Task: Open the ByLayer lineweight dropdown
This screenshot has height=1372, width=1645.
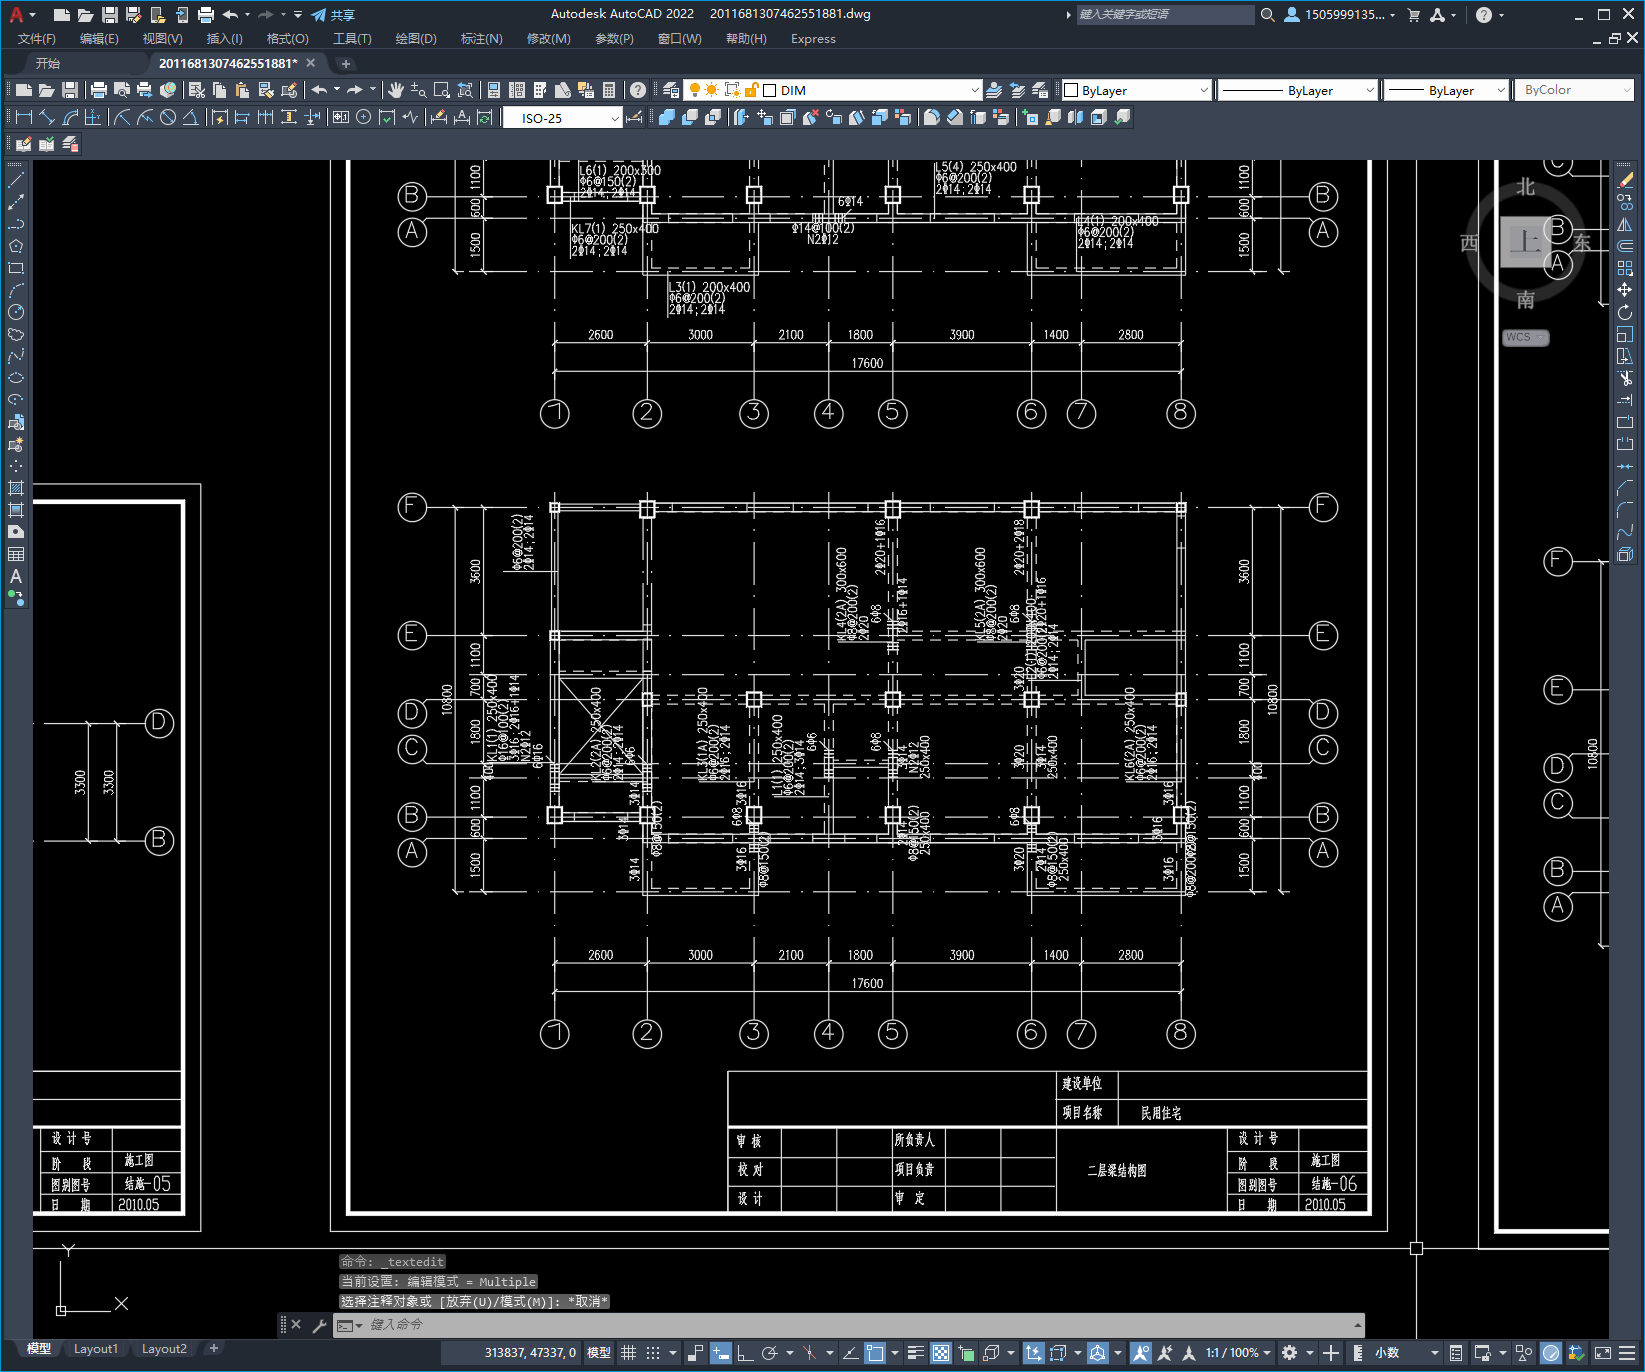Action: [1501, 90]
